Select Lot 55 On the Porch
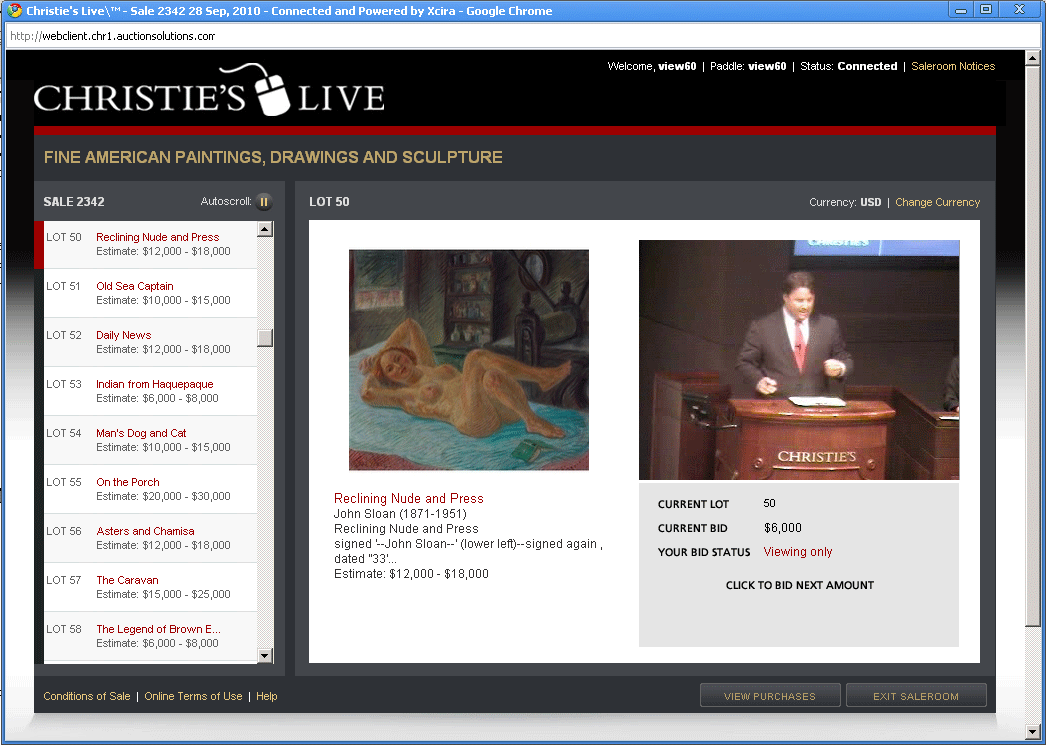Screen dimensions: 1046x745 pyautogui.click(x=127, y=482)
